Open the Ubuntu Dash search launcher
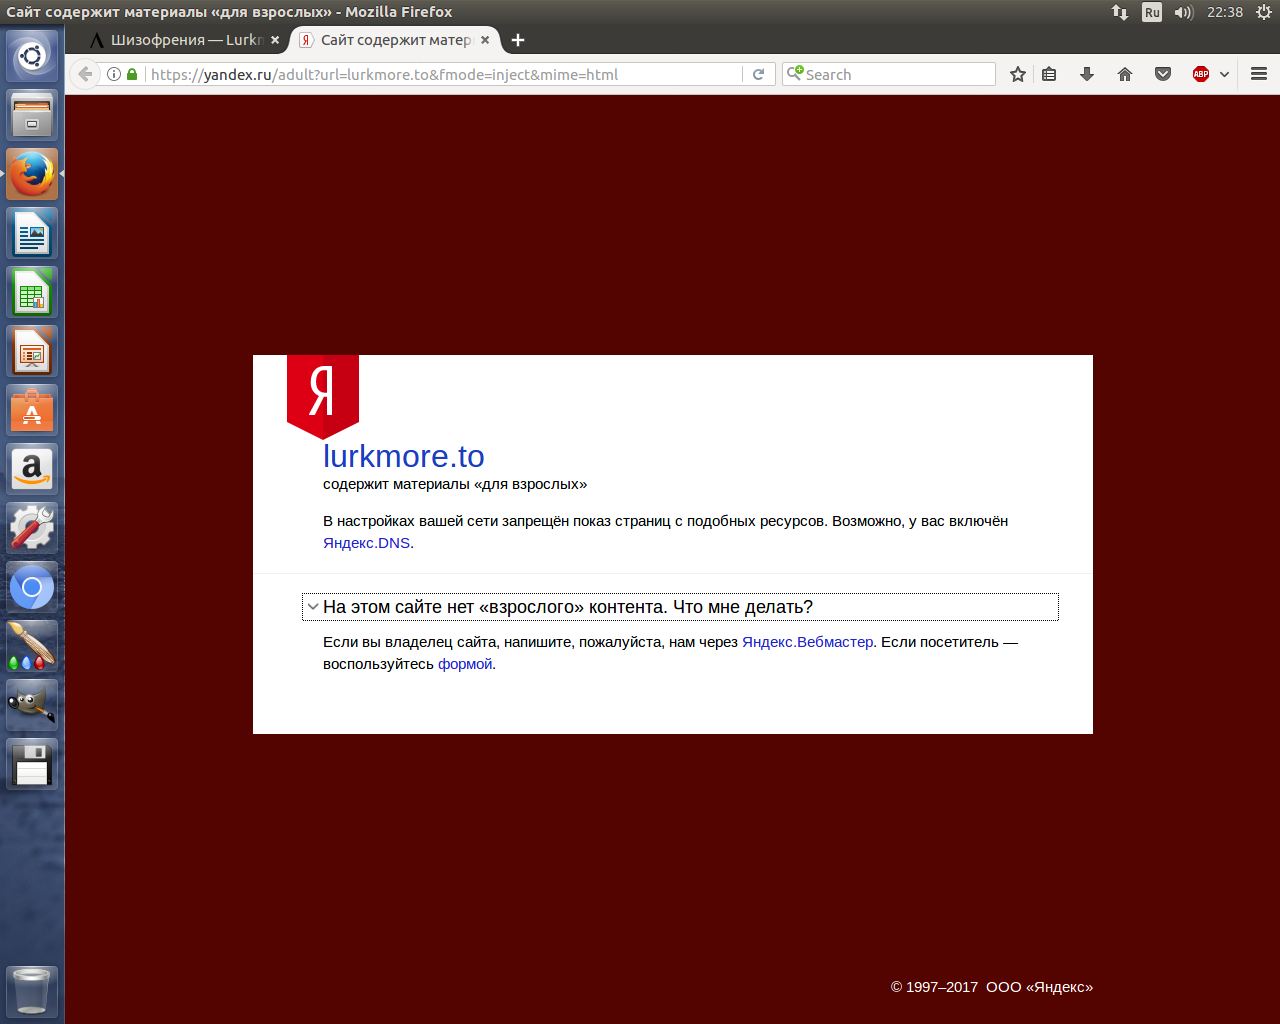1280x1024 pixels. [32, 56]
